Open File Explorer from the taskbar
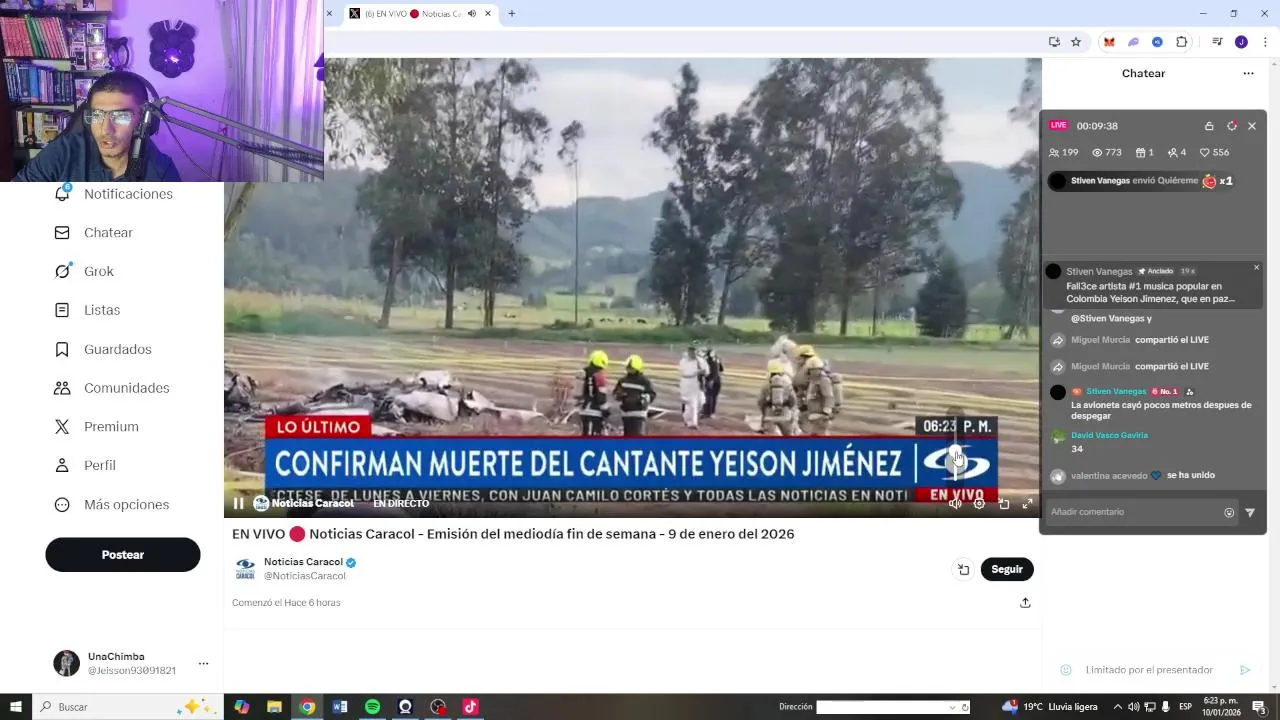 pyautogui.click(x=274, y=707)
